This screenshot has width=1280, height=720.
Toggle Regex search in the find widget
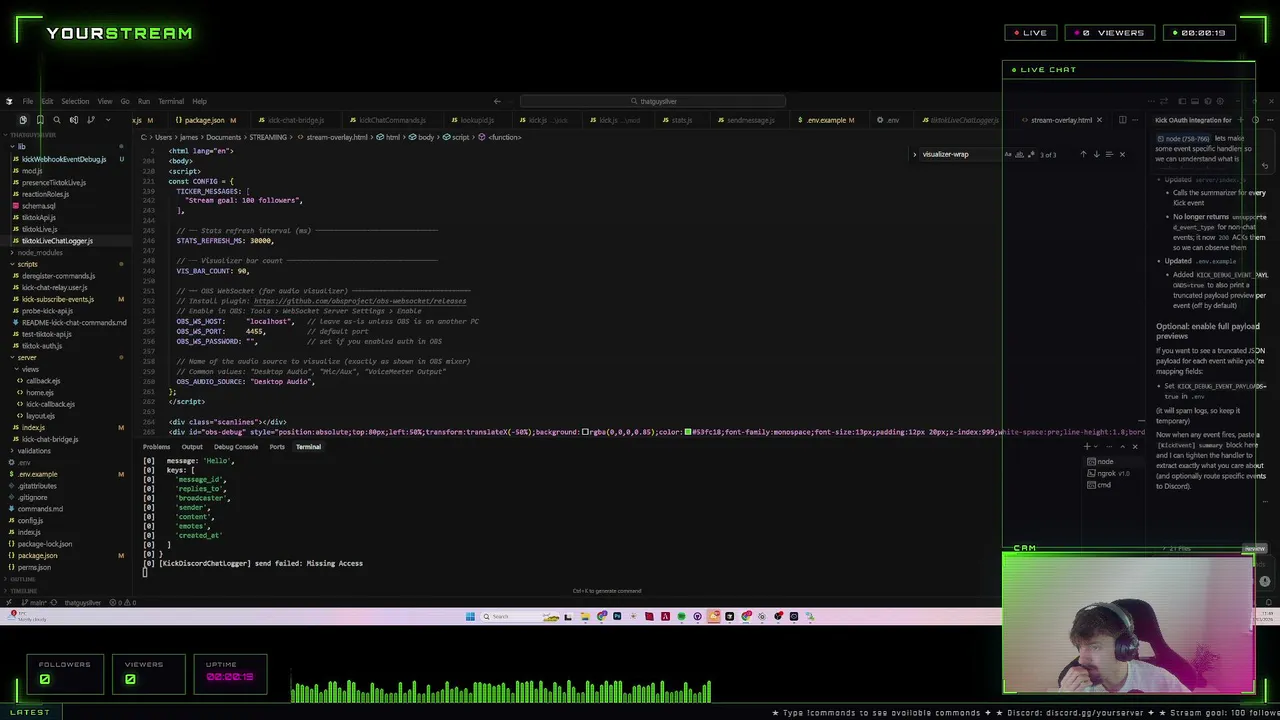(1033, 154)
